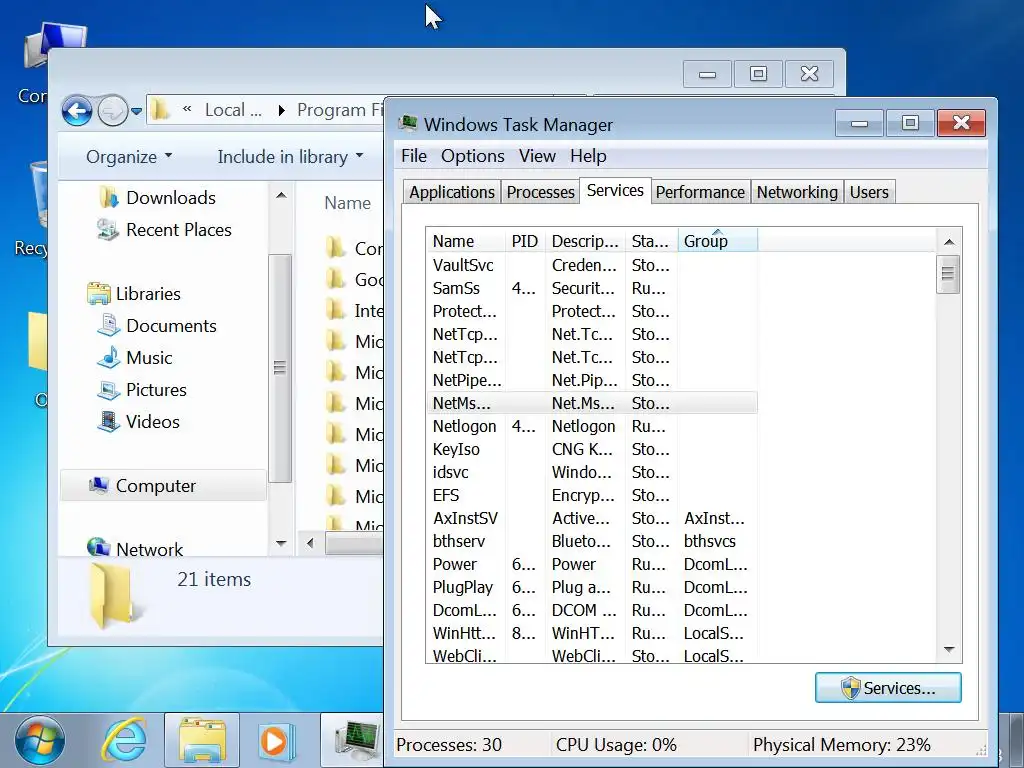Screen dimensions: 1024x768
Task: Click services list scroll up arrow
Action: (949, 242)
